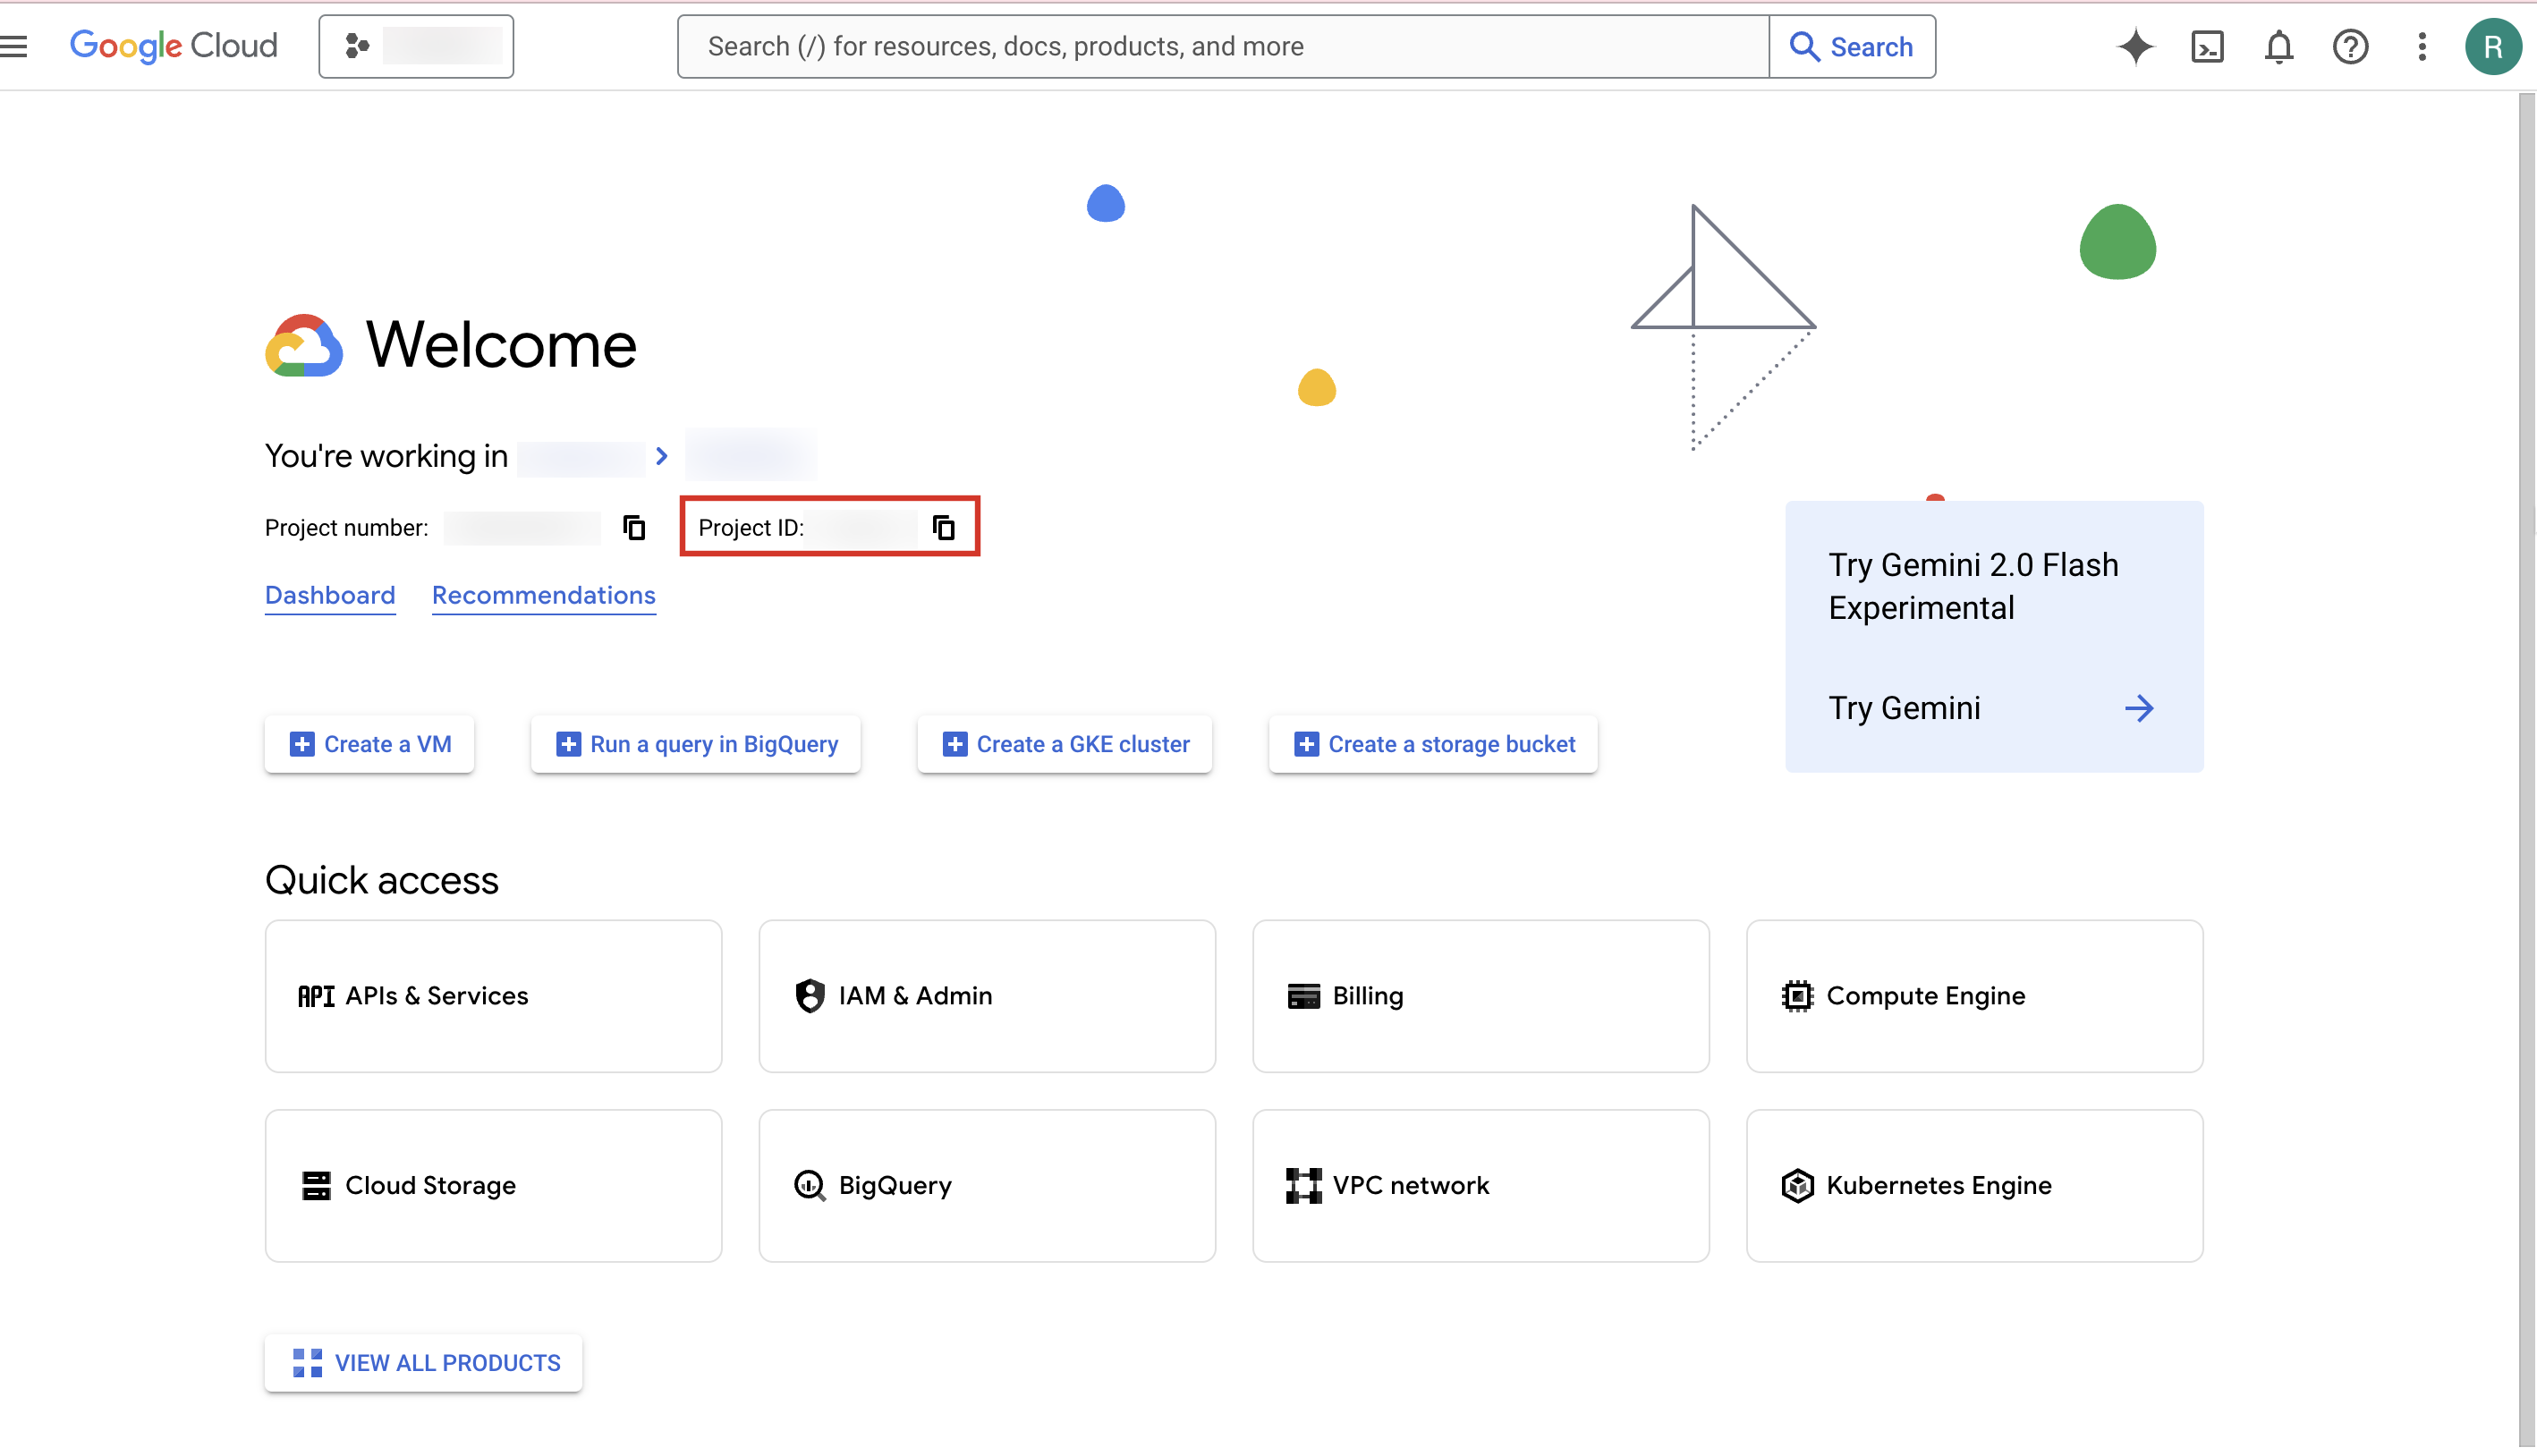Expand the organization breadcrumb chevron

(661, 456)
